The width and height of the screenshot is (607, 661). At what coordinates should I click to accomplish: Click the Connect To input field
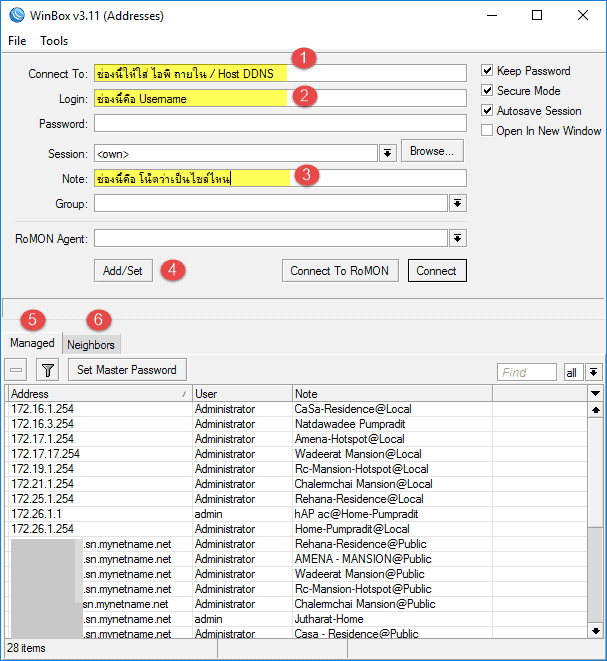(280, 73)
